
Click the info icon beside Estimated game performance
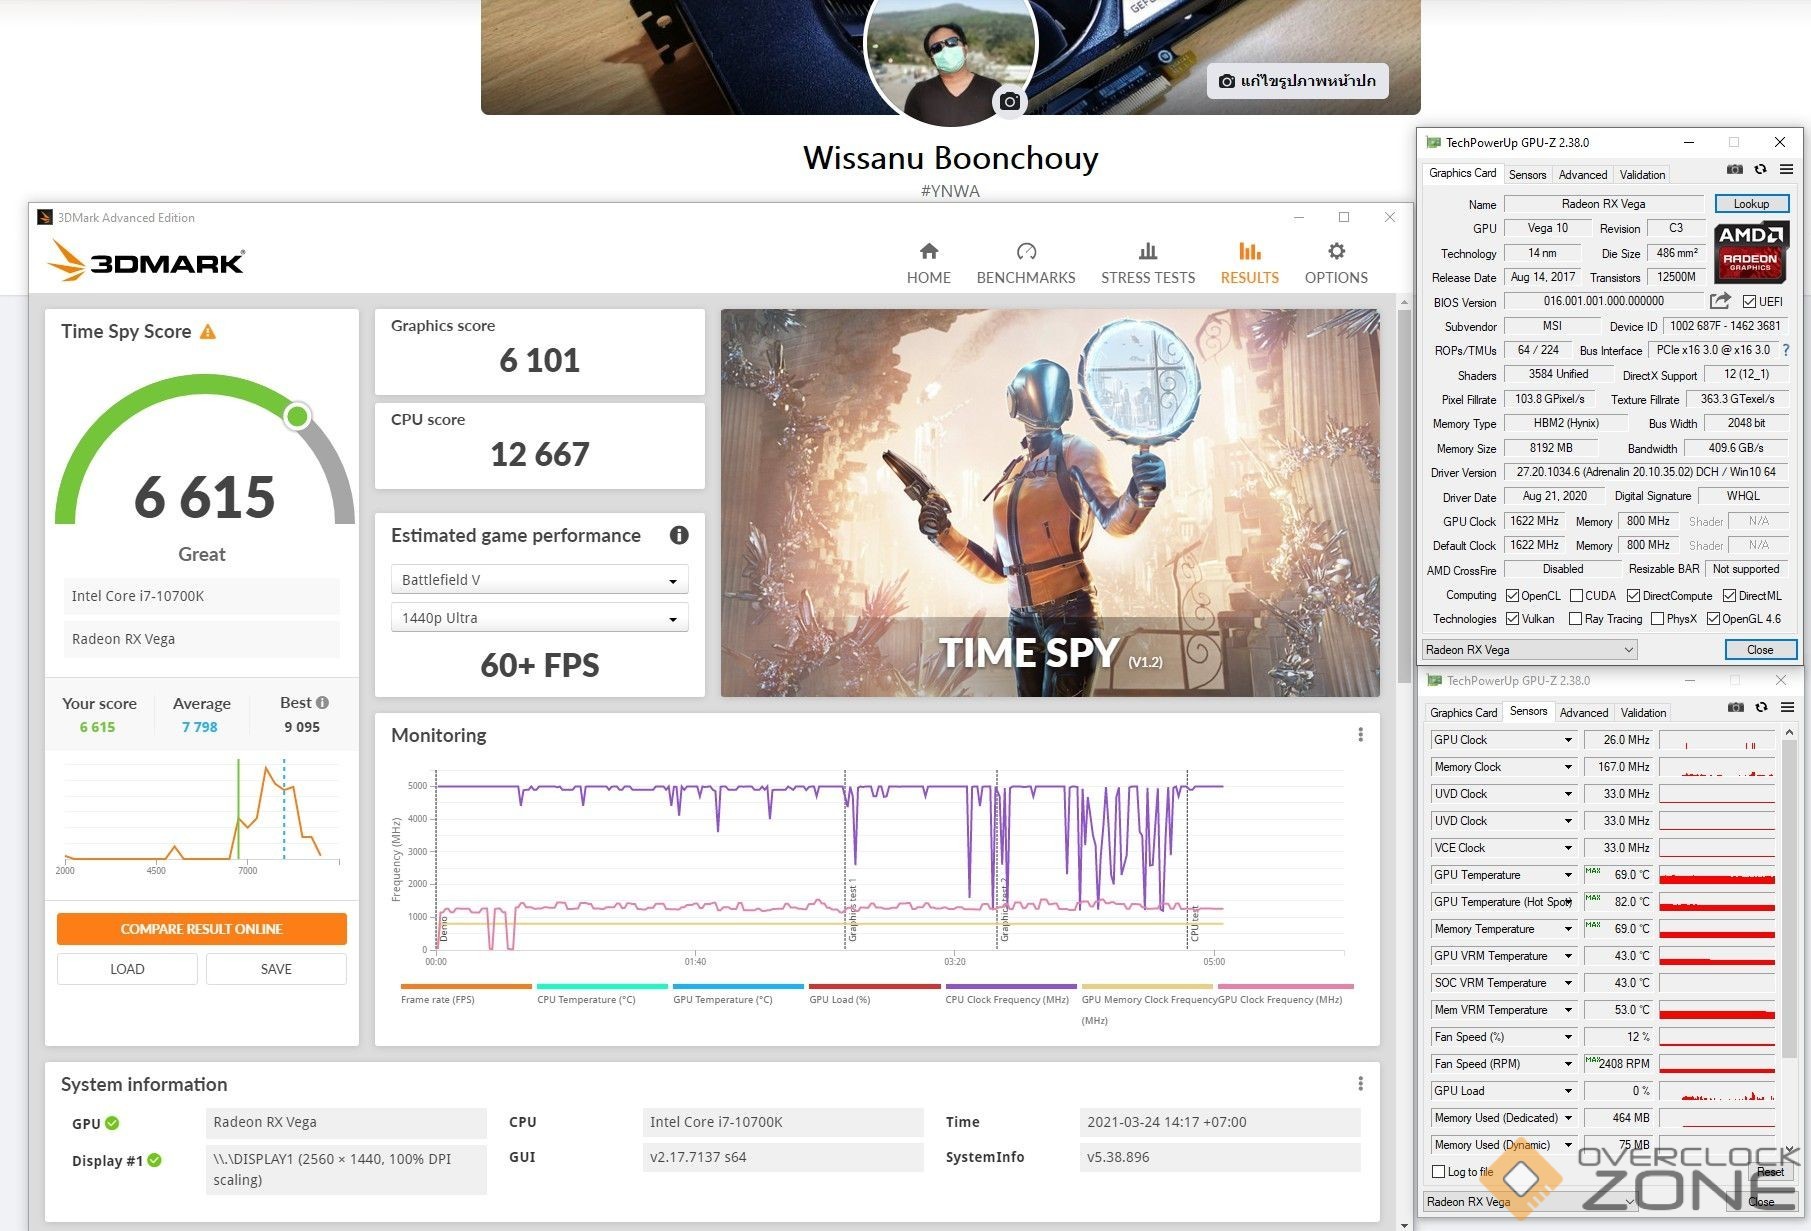[679, 536]
